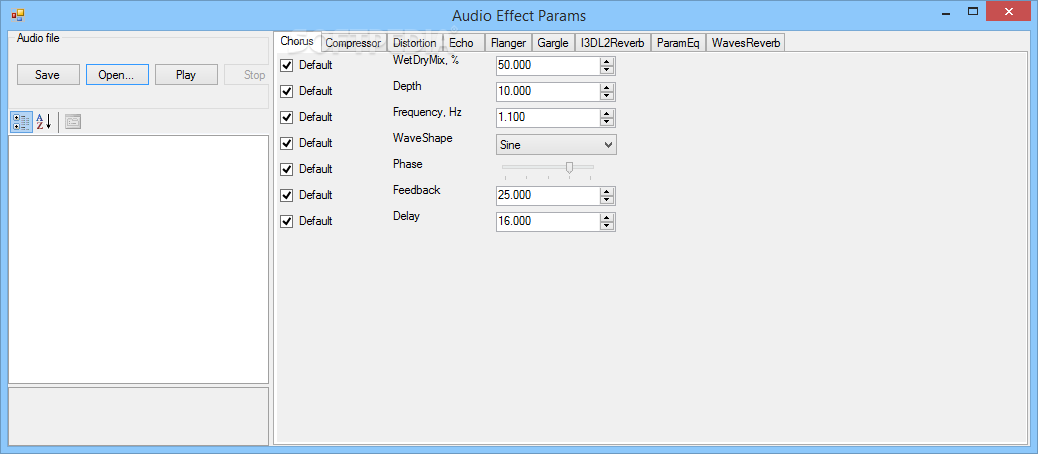Decrease WetDryMix value with down arrow

click(x=606, y=70)
